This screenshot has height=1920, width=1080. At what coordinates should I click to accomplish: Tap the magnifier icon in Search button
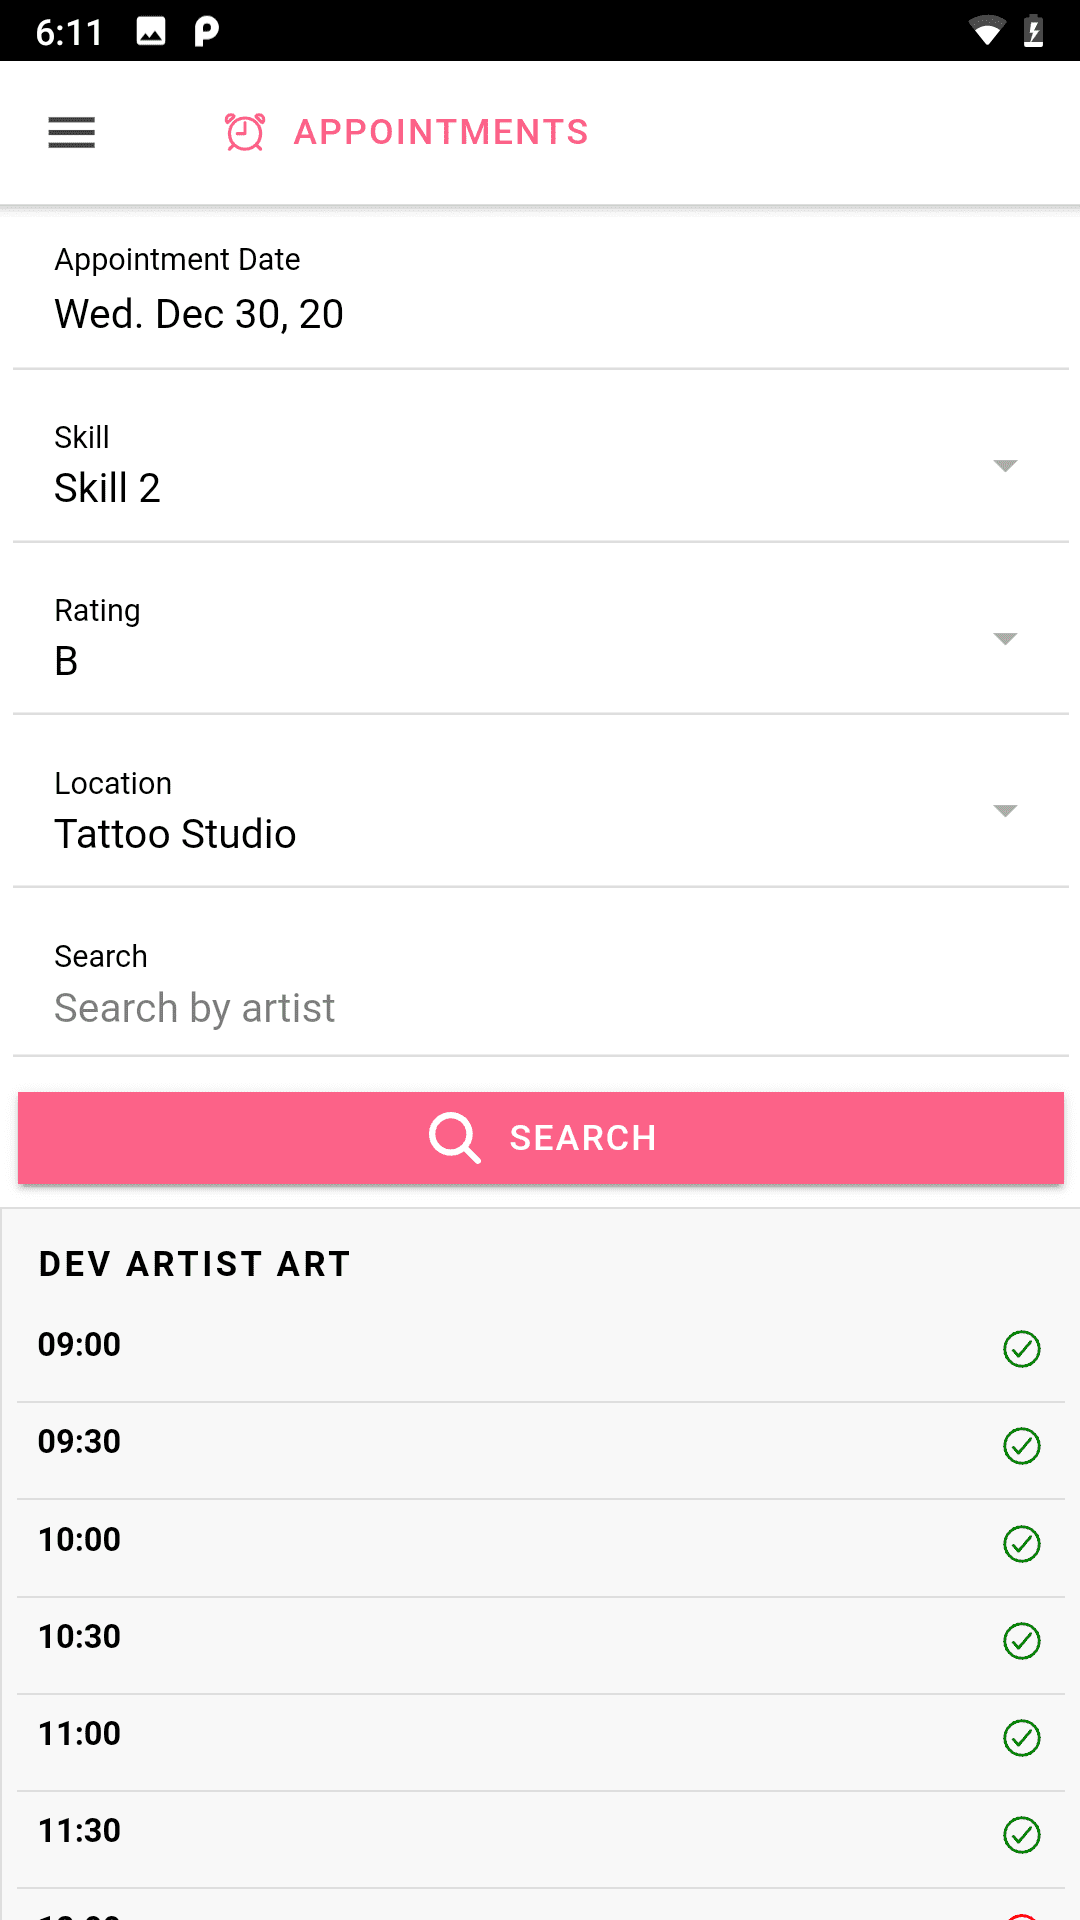455,1138
